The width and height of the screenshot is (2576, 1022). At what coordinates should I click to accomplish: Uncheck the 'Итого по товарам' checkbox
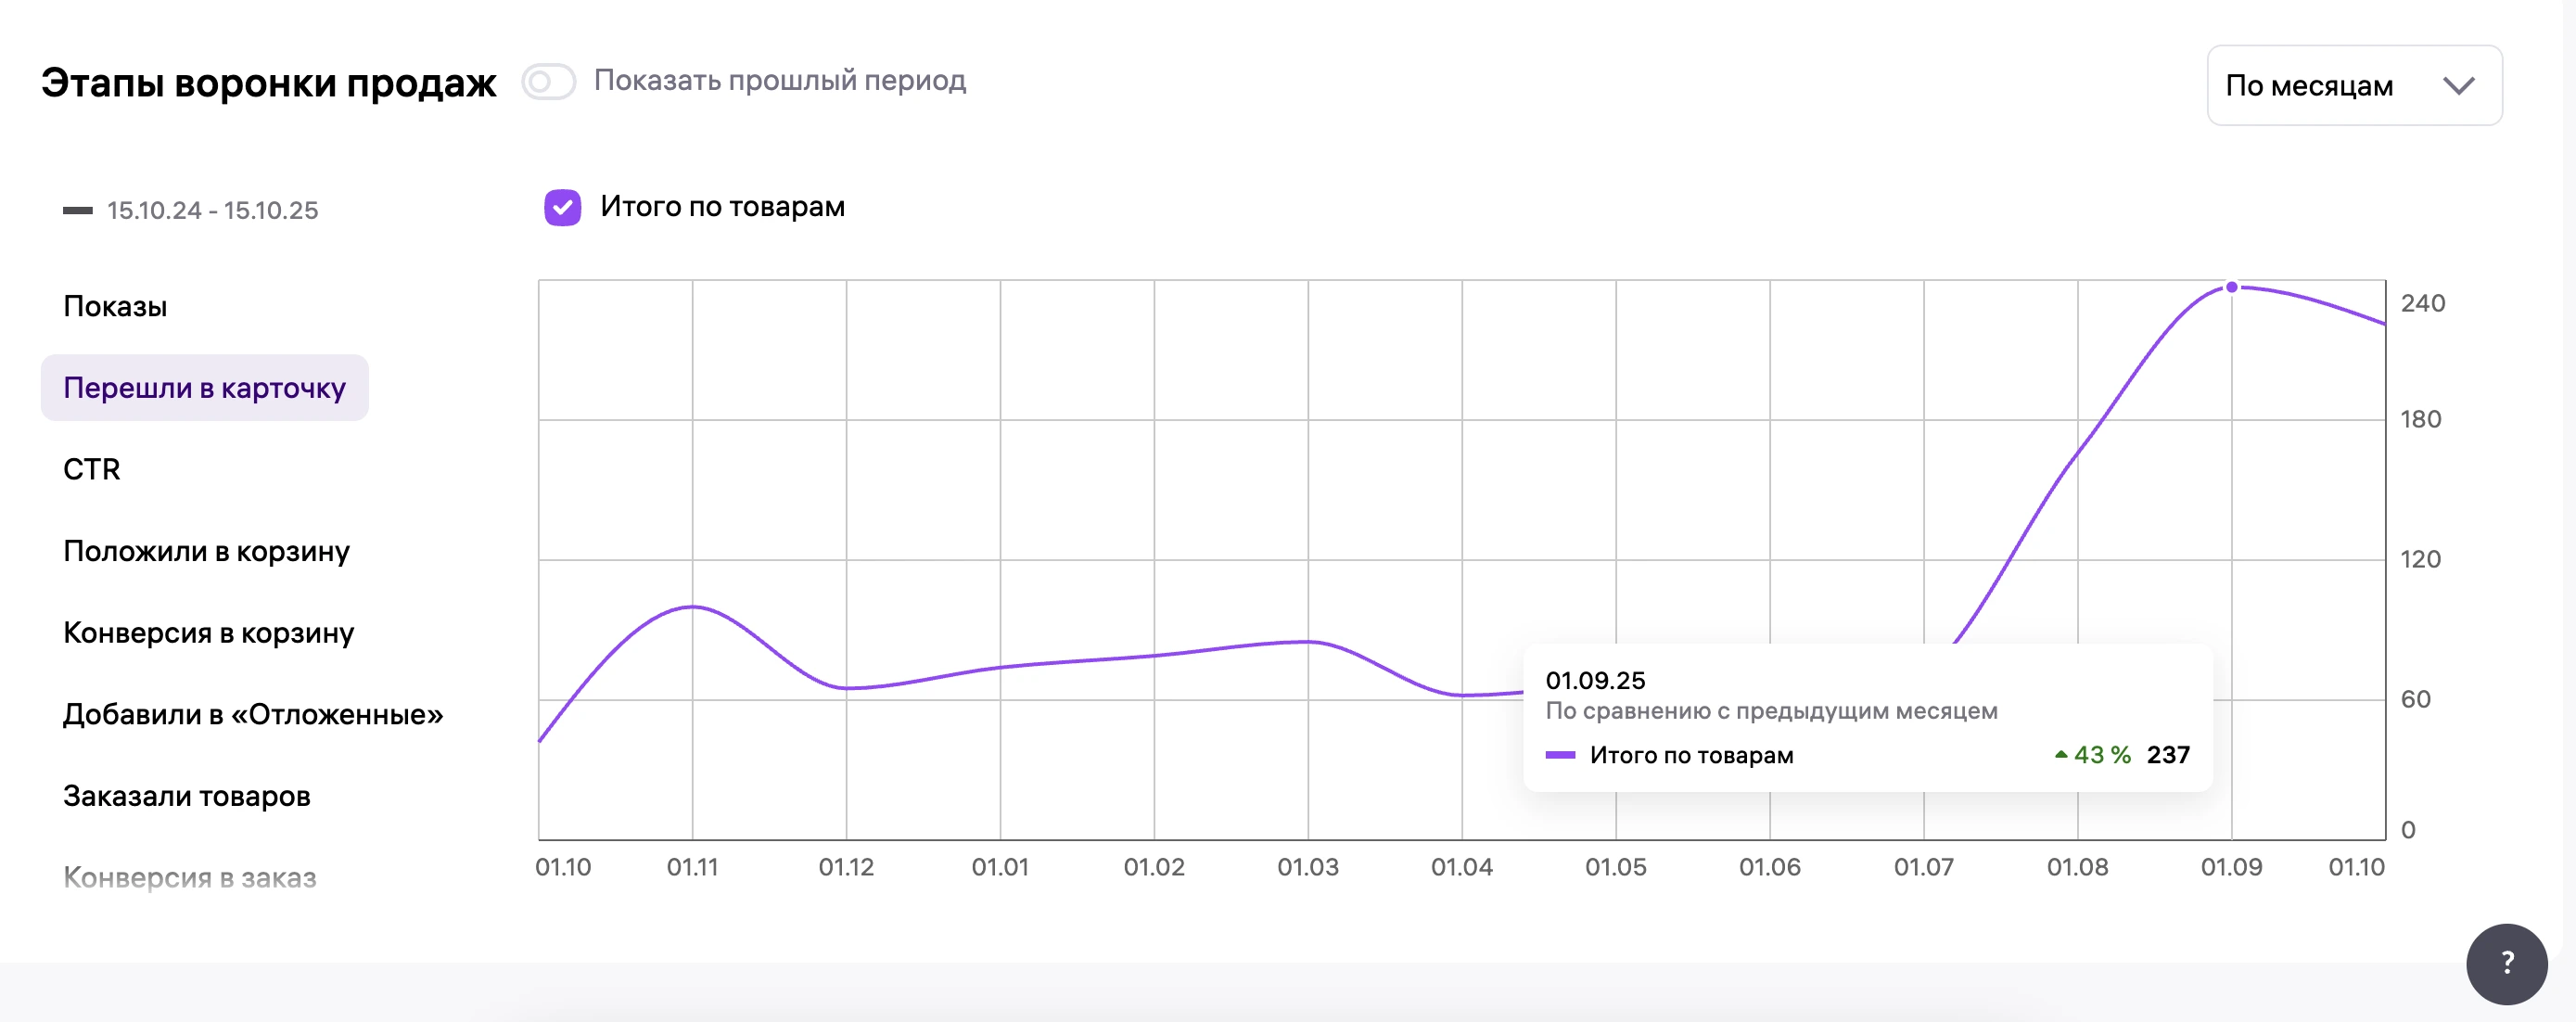[x=562, y=207]
